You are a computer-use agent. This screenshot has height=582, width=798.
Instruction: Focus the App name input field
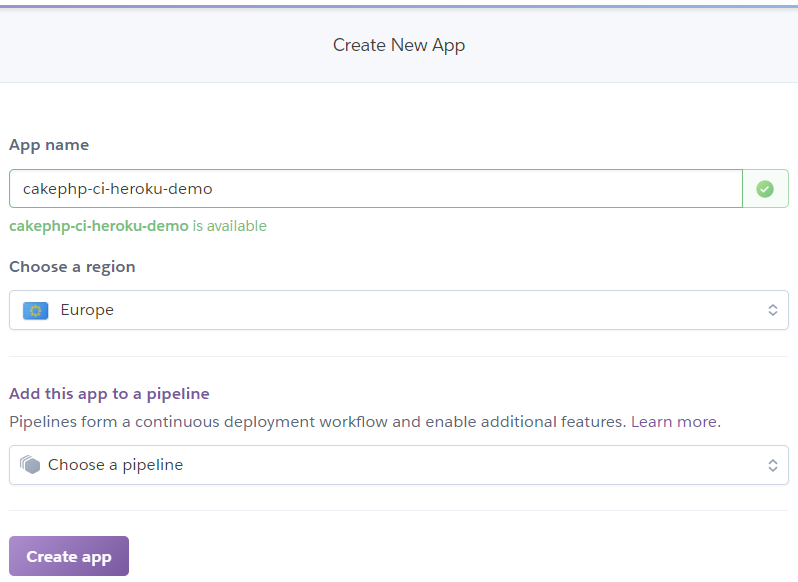tap(376, 189)
